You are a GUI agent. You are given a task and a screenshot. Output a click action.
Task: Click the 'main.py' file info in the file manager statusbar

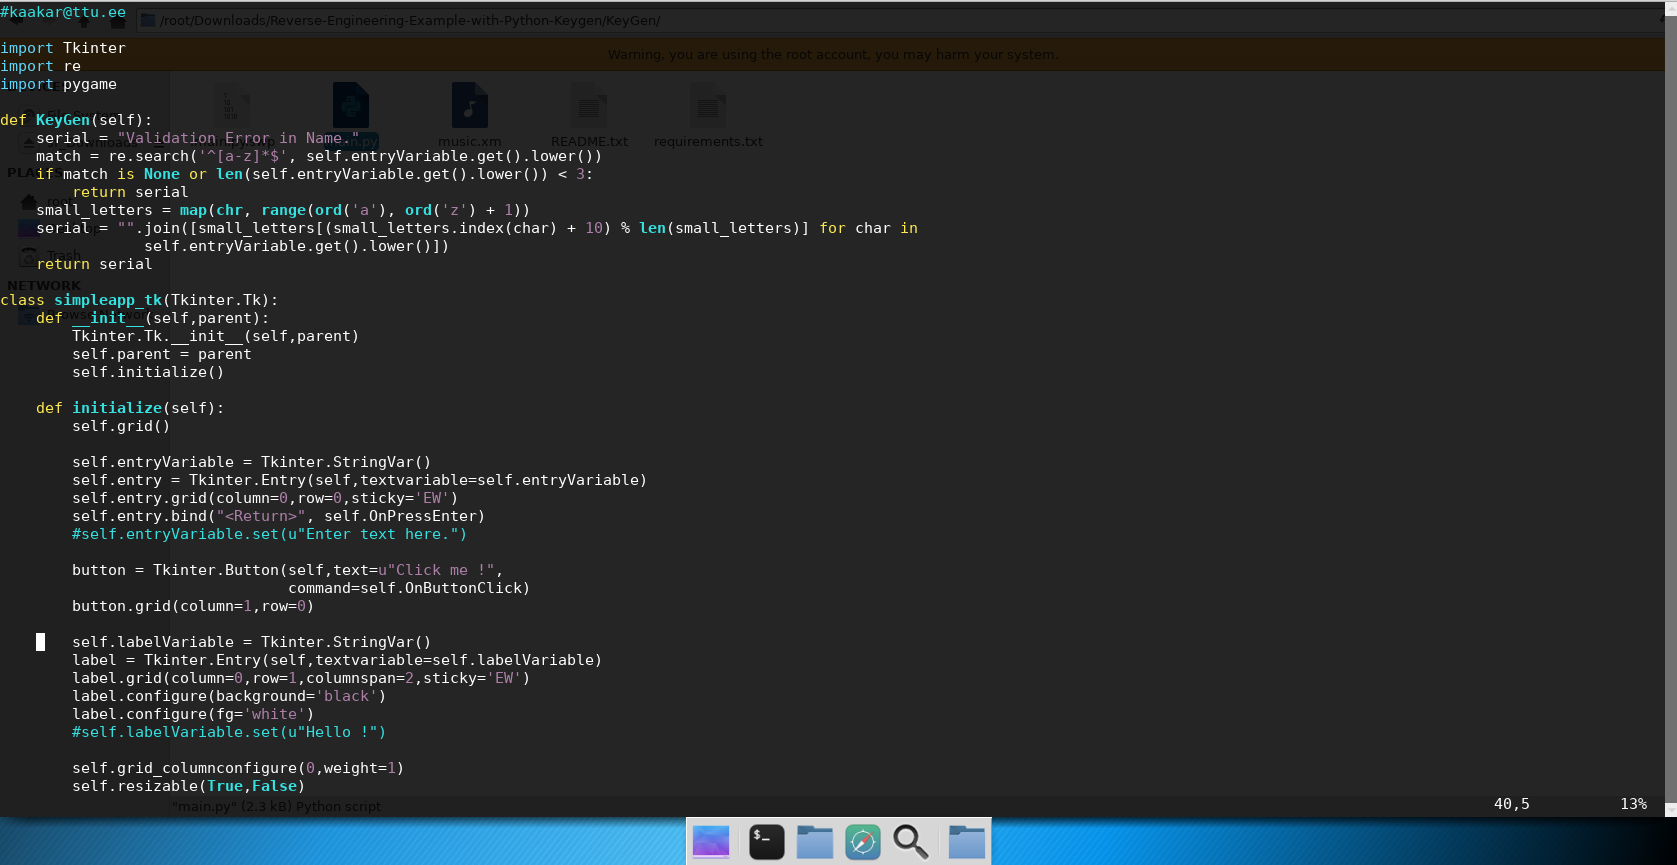[x=276, y=806]
